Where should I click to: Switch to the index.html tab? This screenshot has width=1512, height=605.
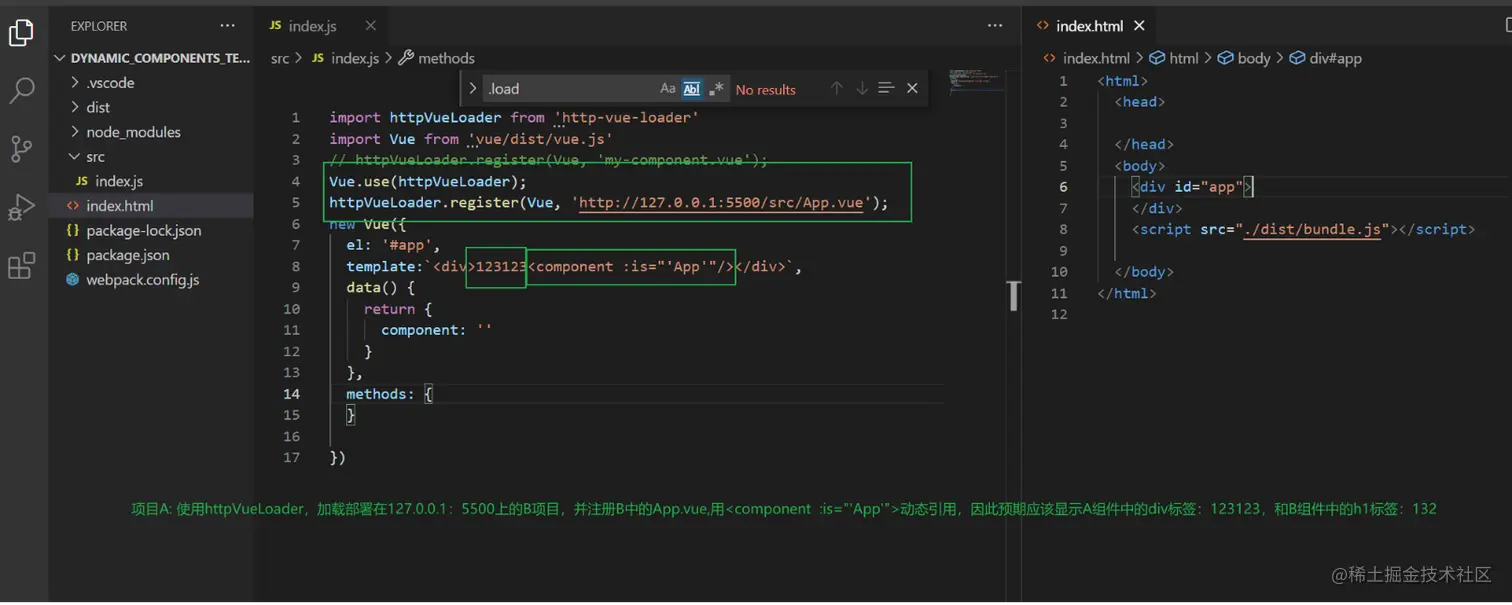[1088, 26]
